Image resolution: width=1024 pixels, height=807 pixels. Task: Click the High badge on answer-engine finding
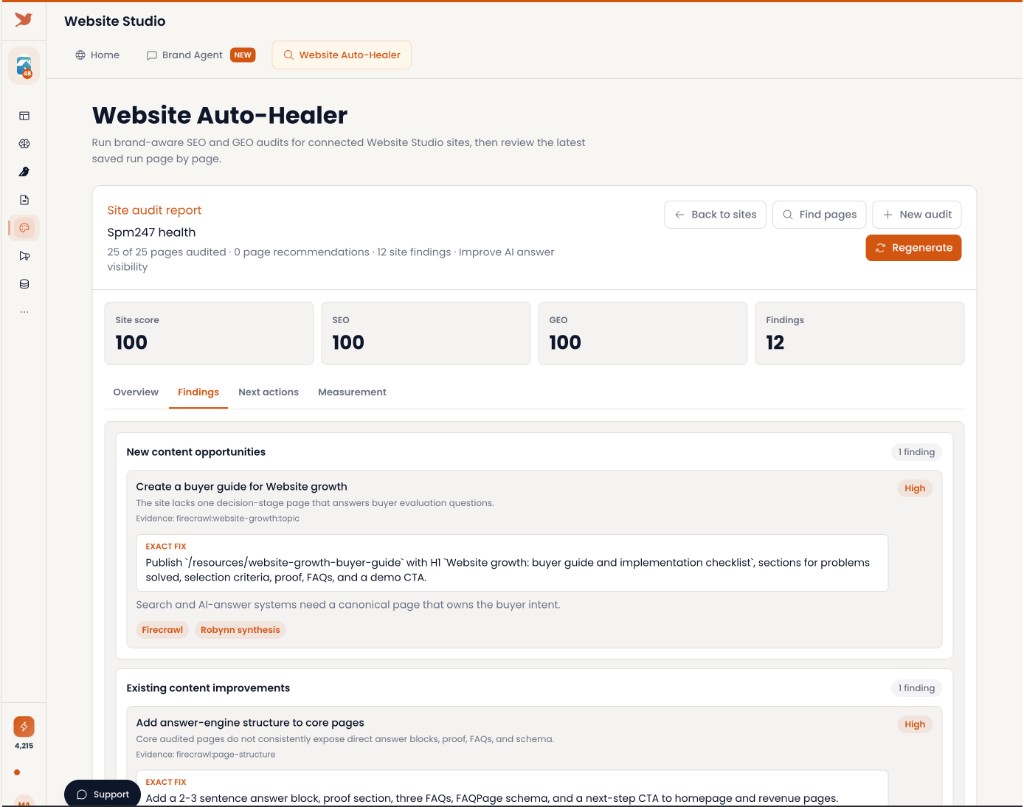[x=914, y=724]
